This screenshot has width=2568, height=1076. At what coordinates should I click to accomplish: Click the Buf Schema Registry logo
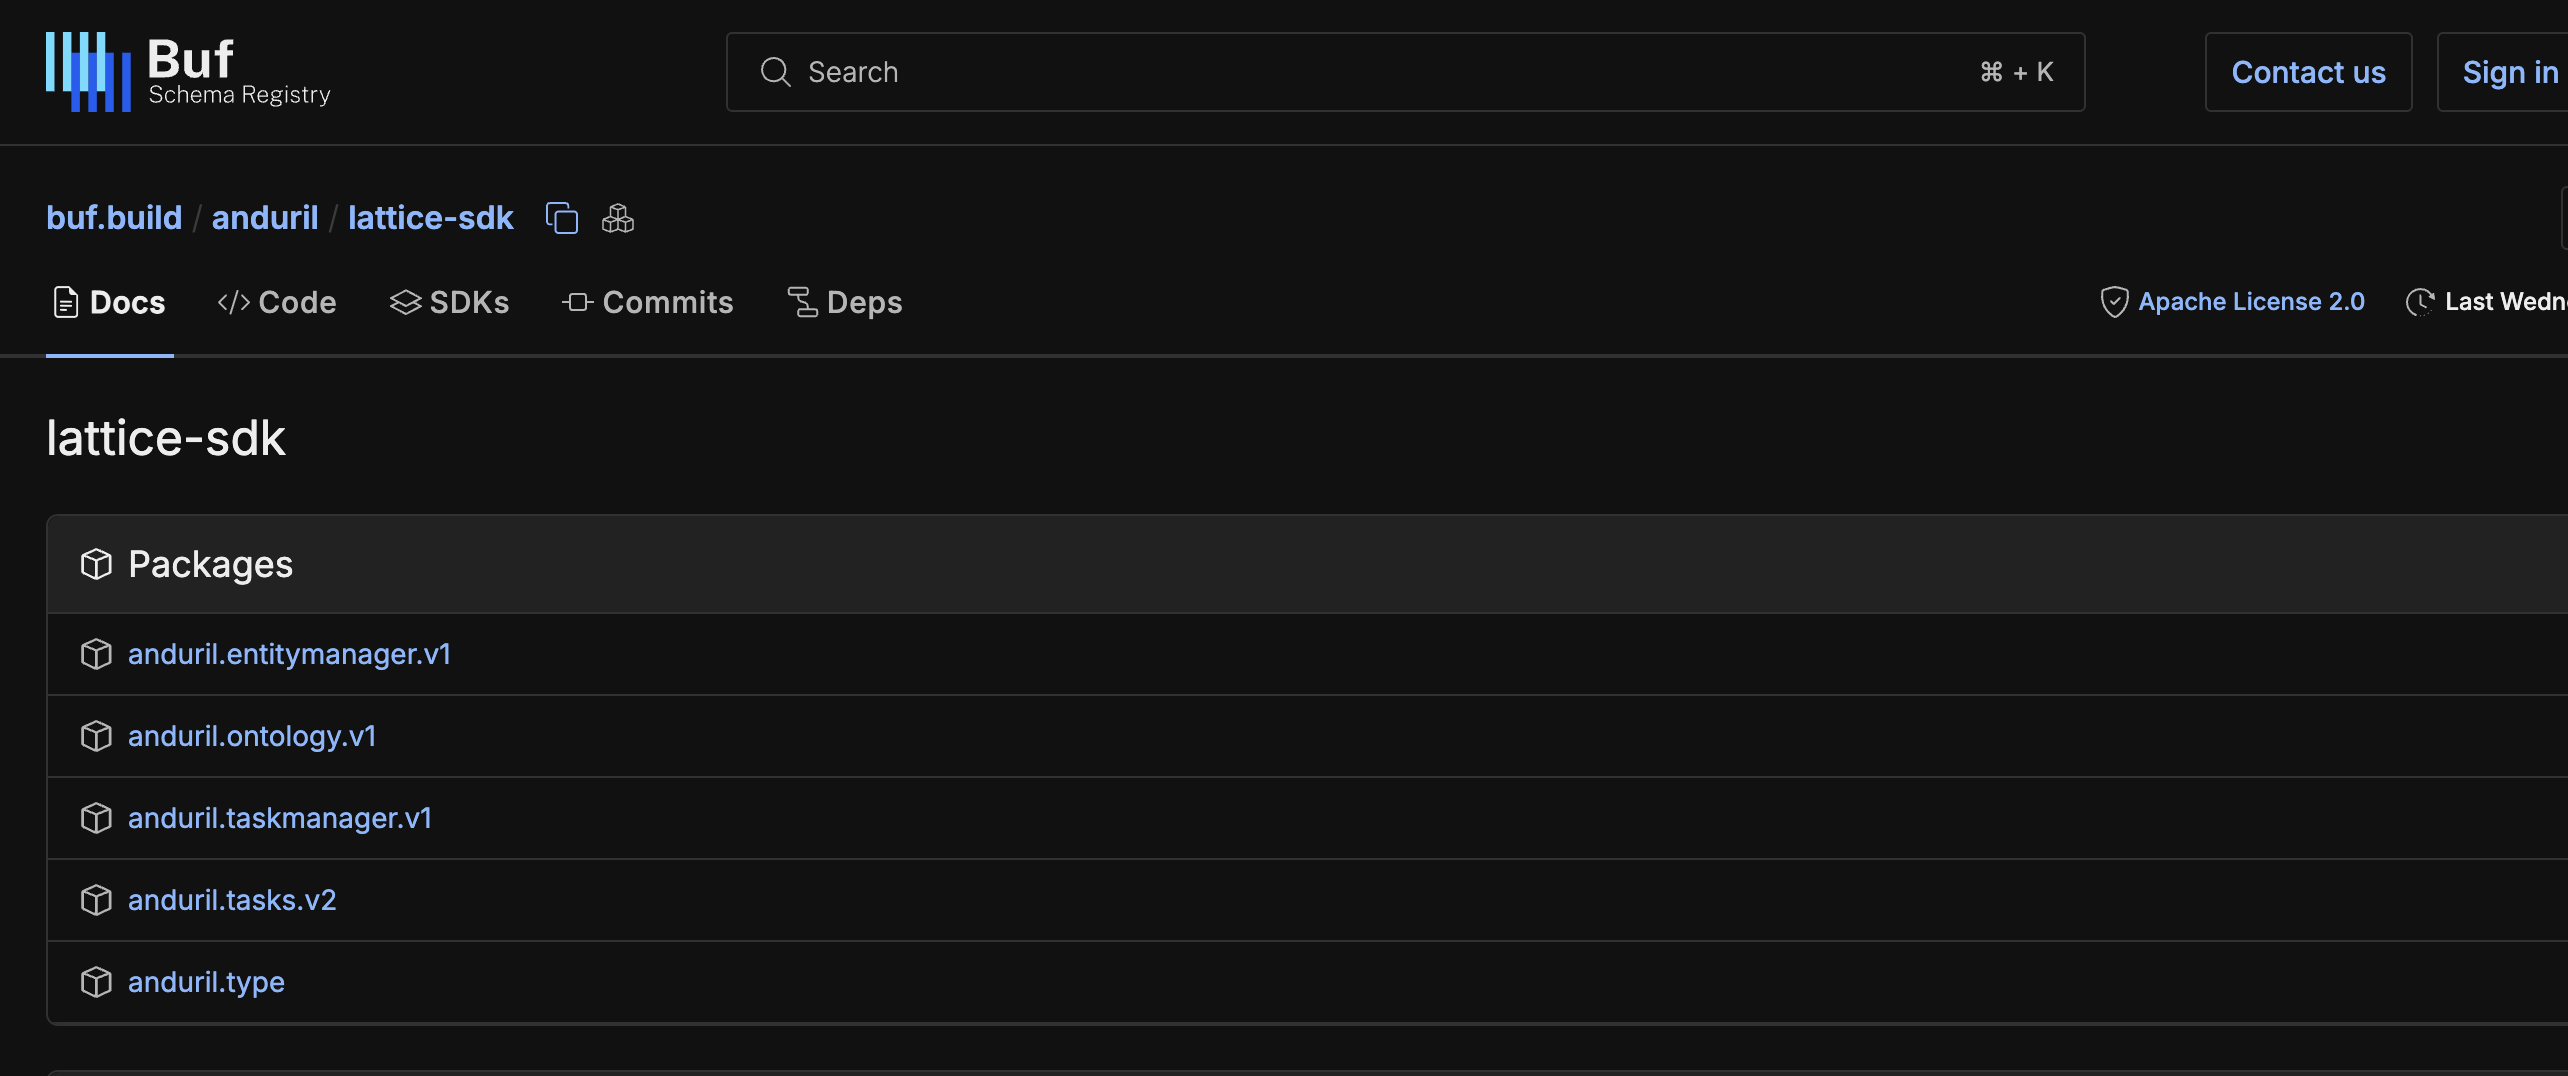pos(188,72)
